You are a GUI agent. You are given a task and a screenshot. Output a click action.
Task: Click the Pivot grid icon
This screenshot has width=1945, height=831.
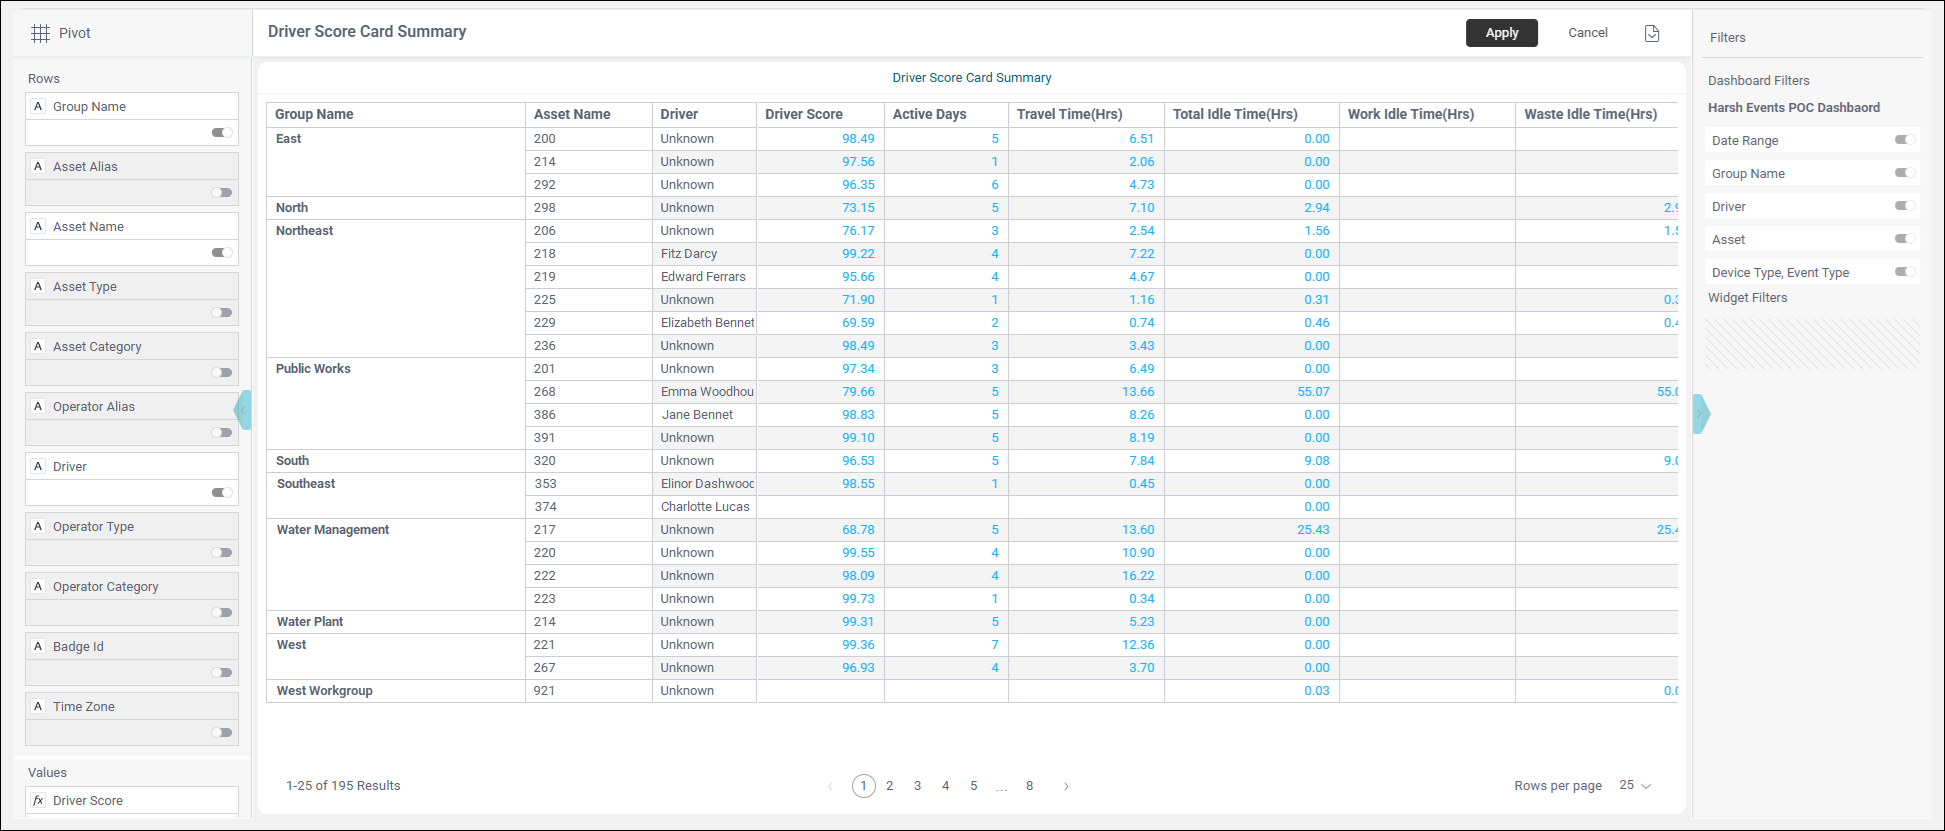coord(40,33)
